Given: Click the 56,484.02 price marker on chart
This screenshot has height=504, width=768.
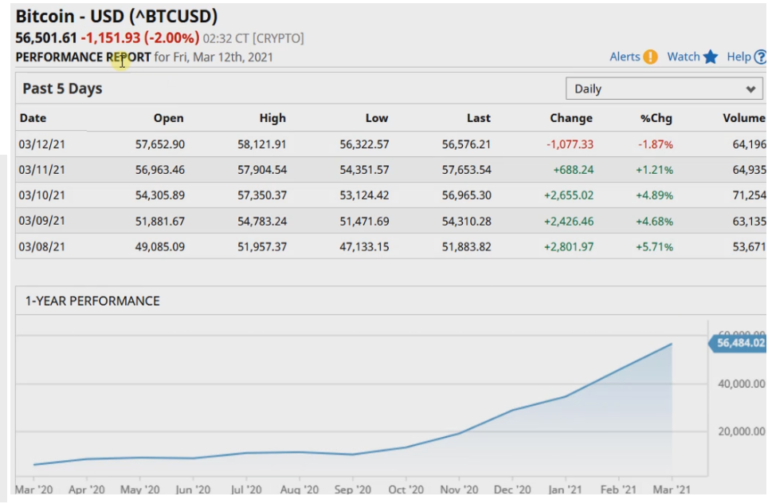Looking at the screenshot, I should click(740, 343).
